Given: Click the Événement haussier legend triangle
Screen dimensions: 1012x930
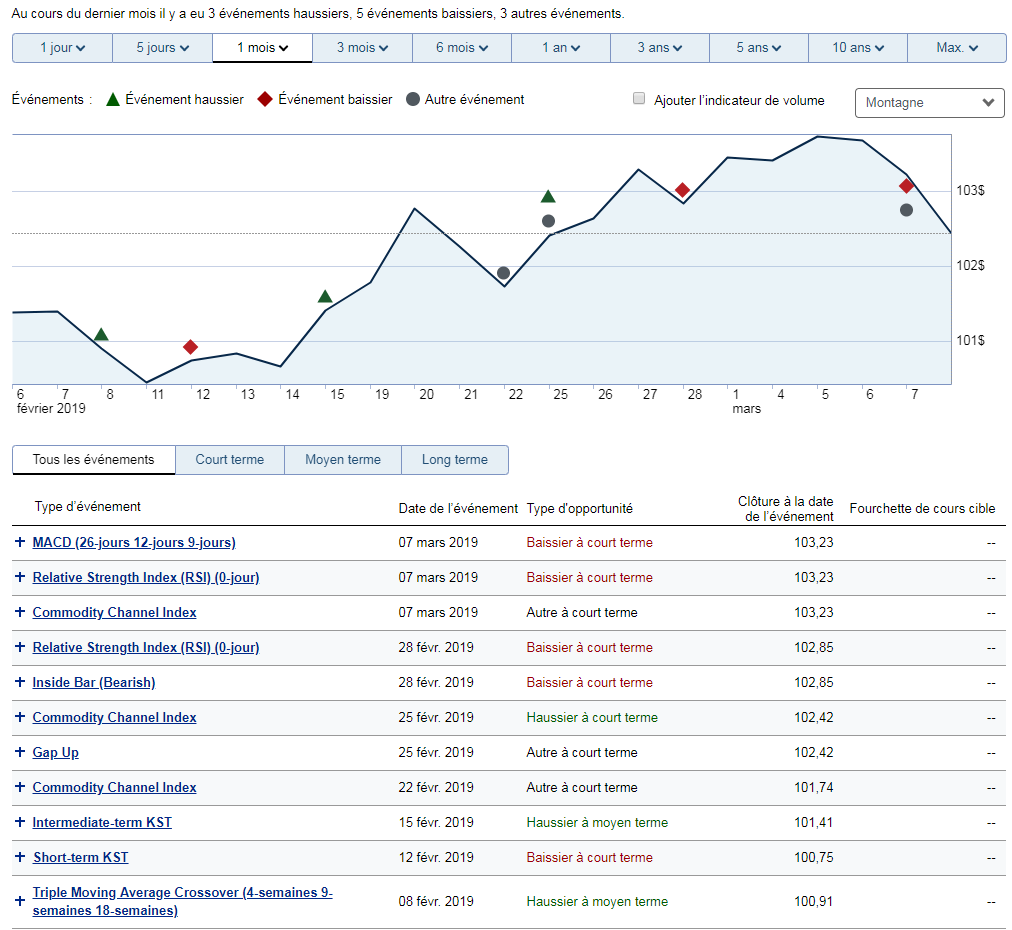Looking at the screenshot, I should pyautogui.click(x=113, y=99).
